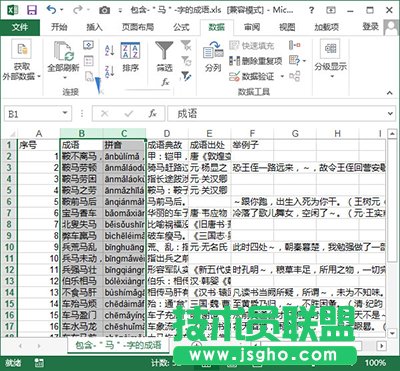The height and width of the screenshot is (371, 400).
Task: Click cell D1 containing 成语典故
Action: click(x=167, y=145)
